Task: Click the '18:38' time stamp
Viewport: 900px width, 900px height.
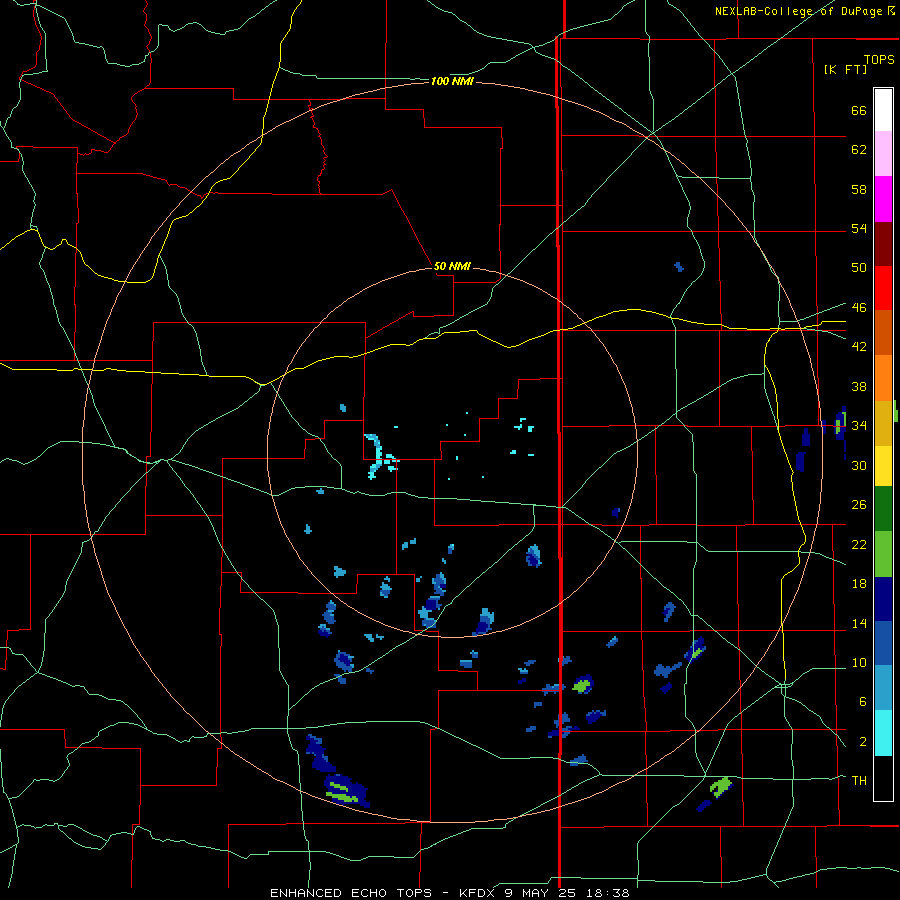Action: pos(608,893)
